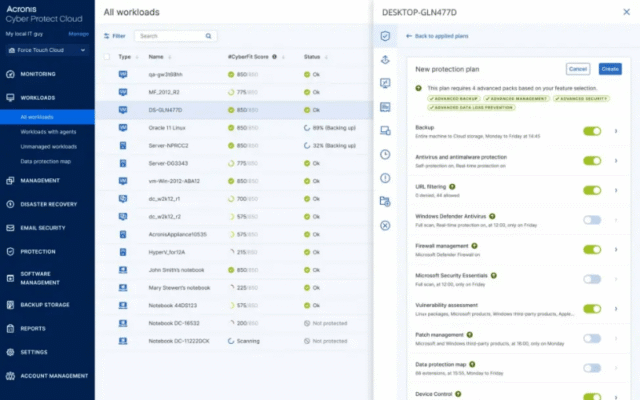Screen dimensions: 640x400
Task: Click the Account Management icon
Action: (10, 376)
